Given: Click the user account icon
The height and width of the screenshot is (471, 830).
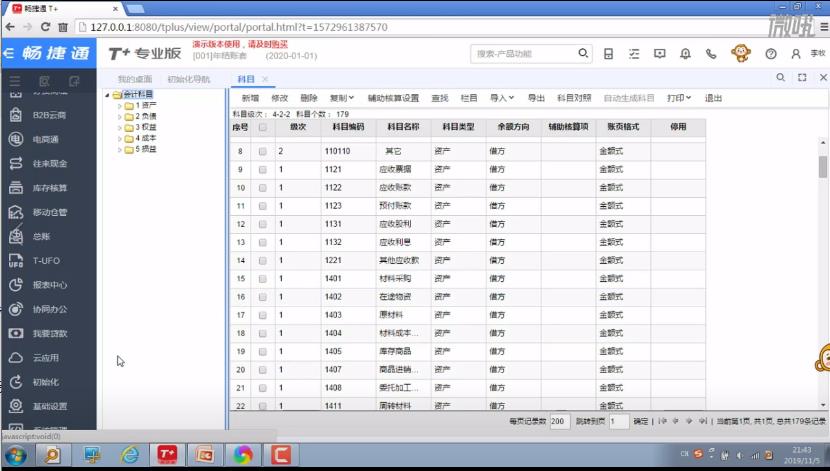Looking at the screenshot, I should (796, 53).
